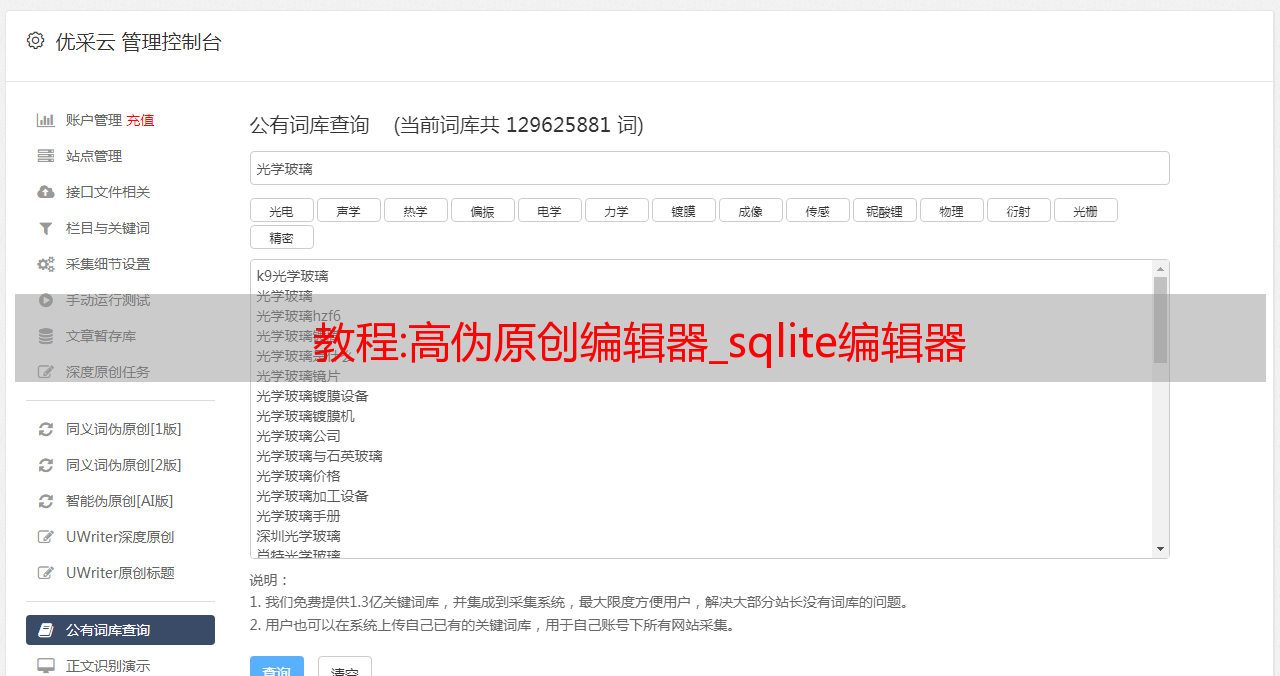Click the results list scrollbar down arrow
The height and width of the screenshot is (676, 1280).
coord(1160,549)
